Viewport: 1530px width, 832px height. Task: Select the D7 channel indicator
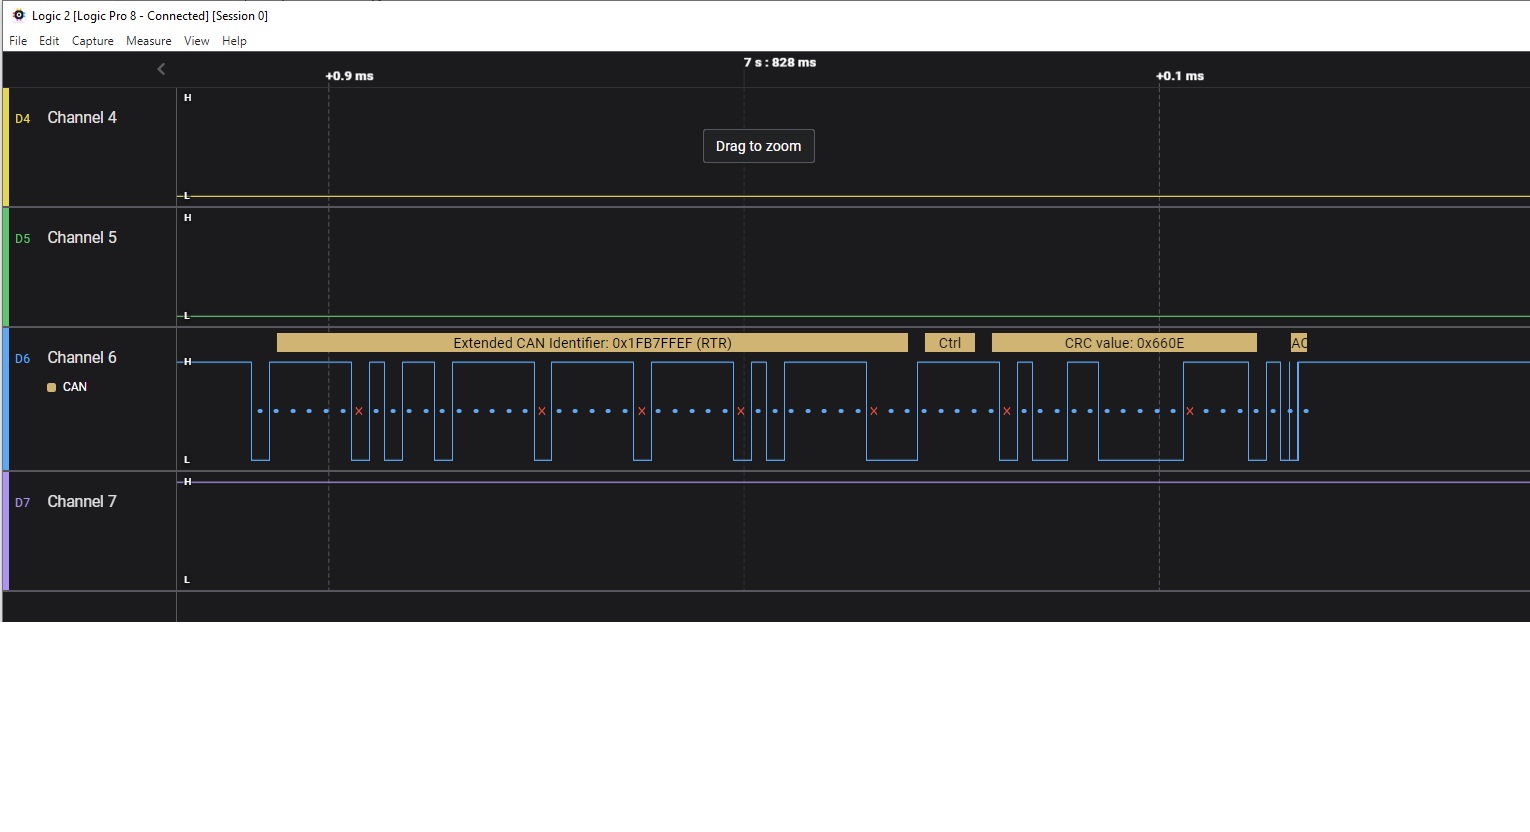22,502
